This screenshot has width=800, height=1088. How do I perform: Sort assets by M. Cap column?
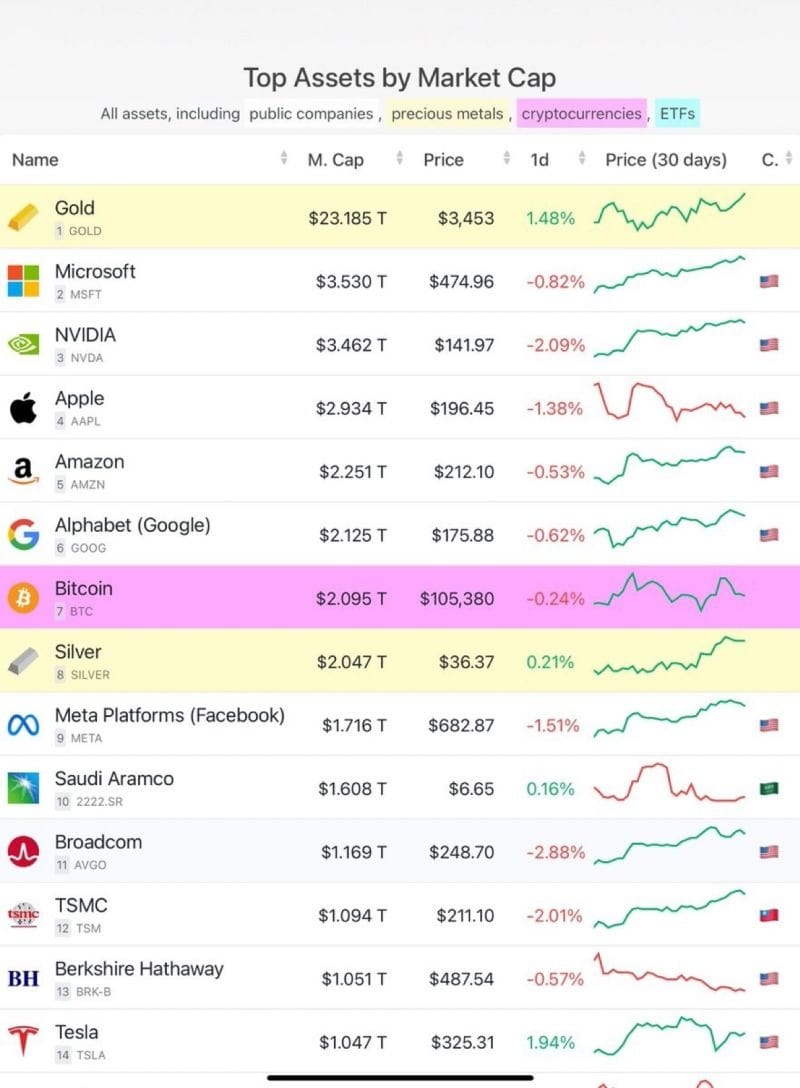click(x=335, y=160)
